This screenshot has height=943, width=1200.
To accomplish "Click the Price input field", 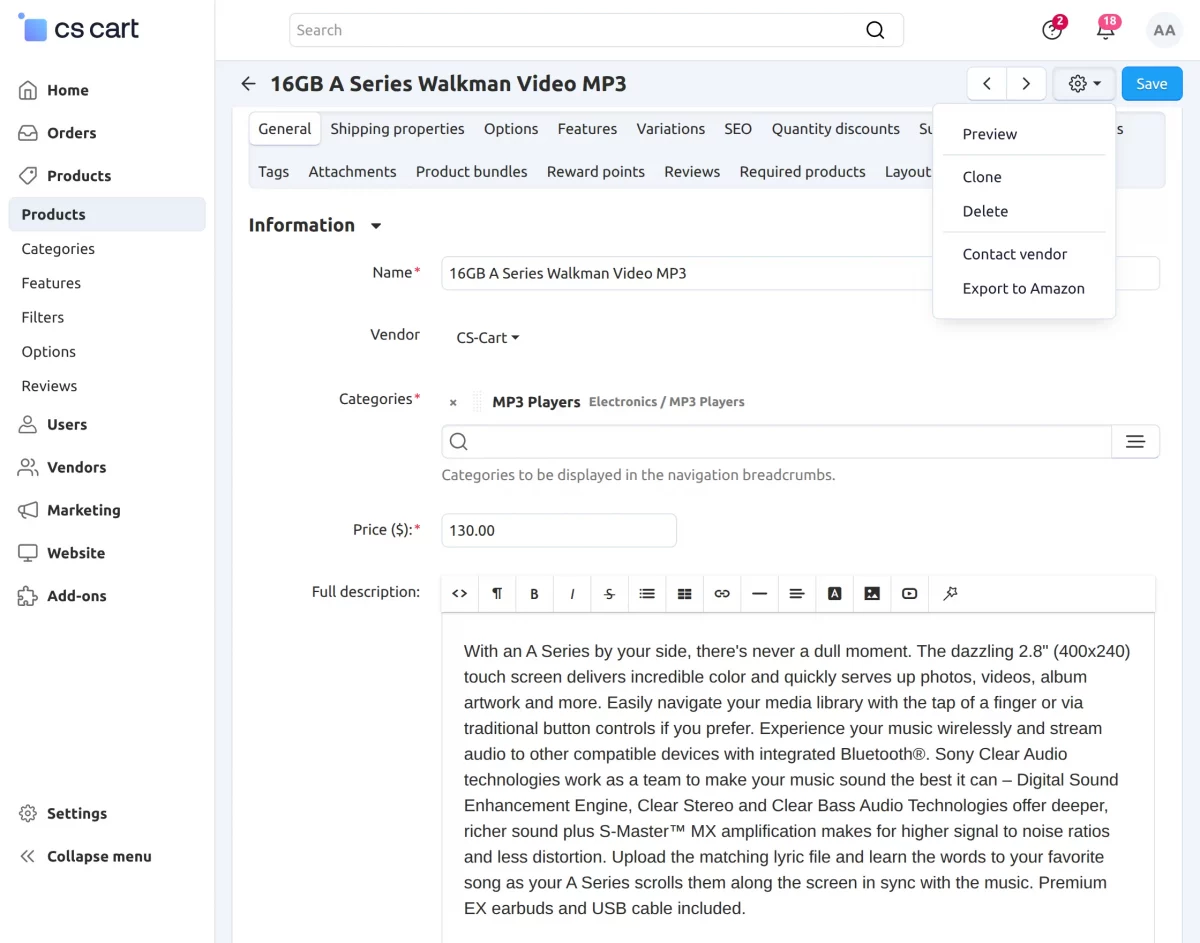I will point(559,530).
